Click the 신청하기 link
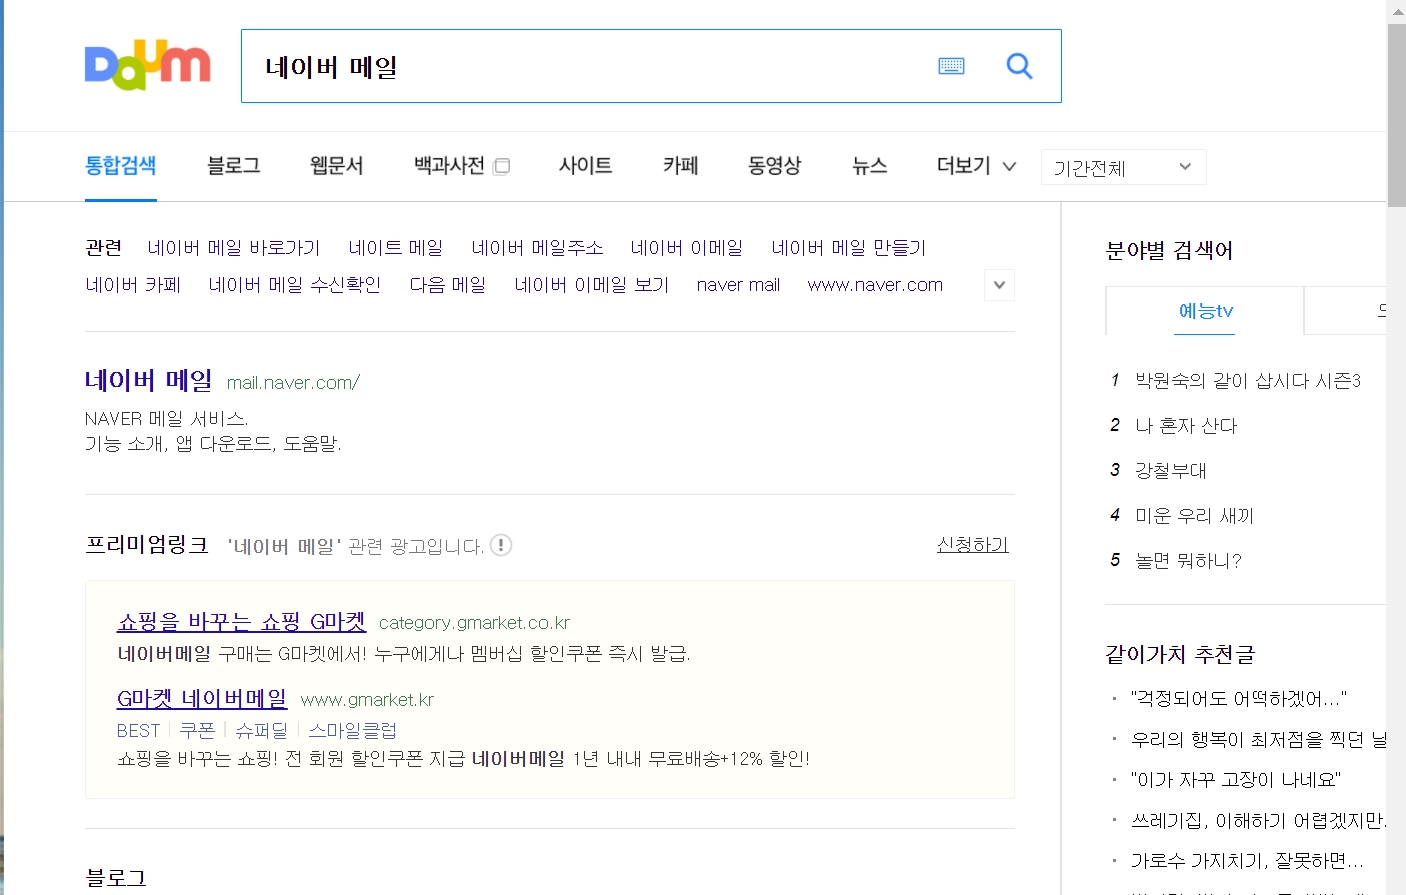Viewport: 1406px width, 895px height. (x=972, y=545)
